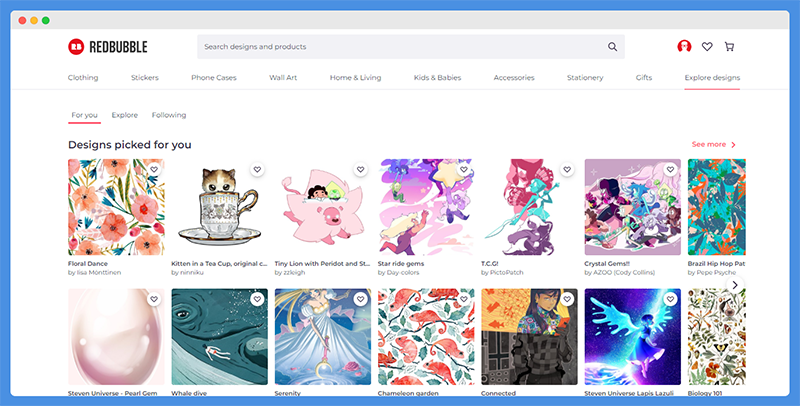
Task: Click the 'Floral Dance' title text
Action: pyautogui.click(x=88, y=264)
